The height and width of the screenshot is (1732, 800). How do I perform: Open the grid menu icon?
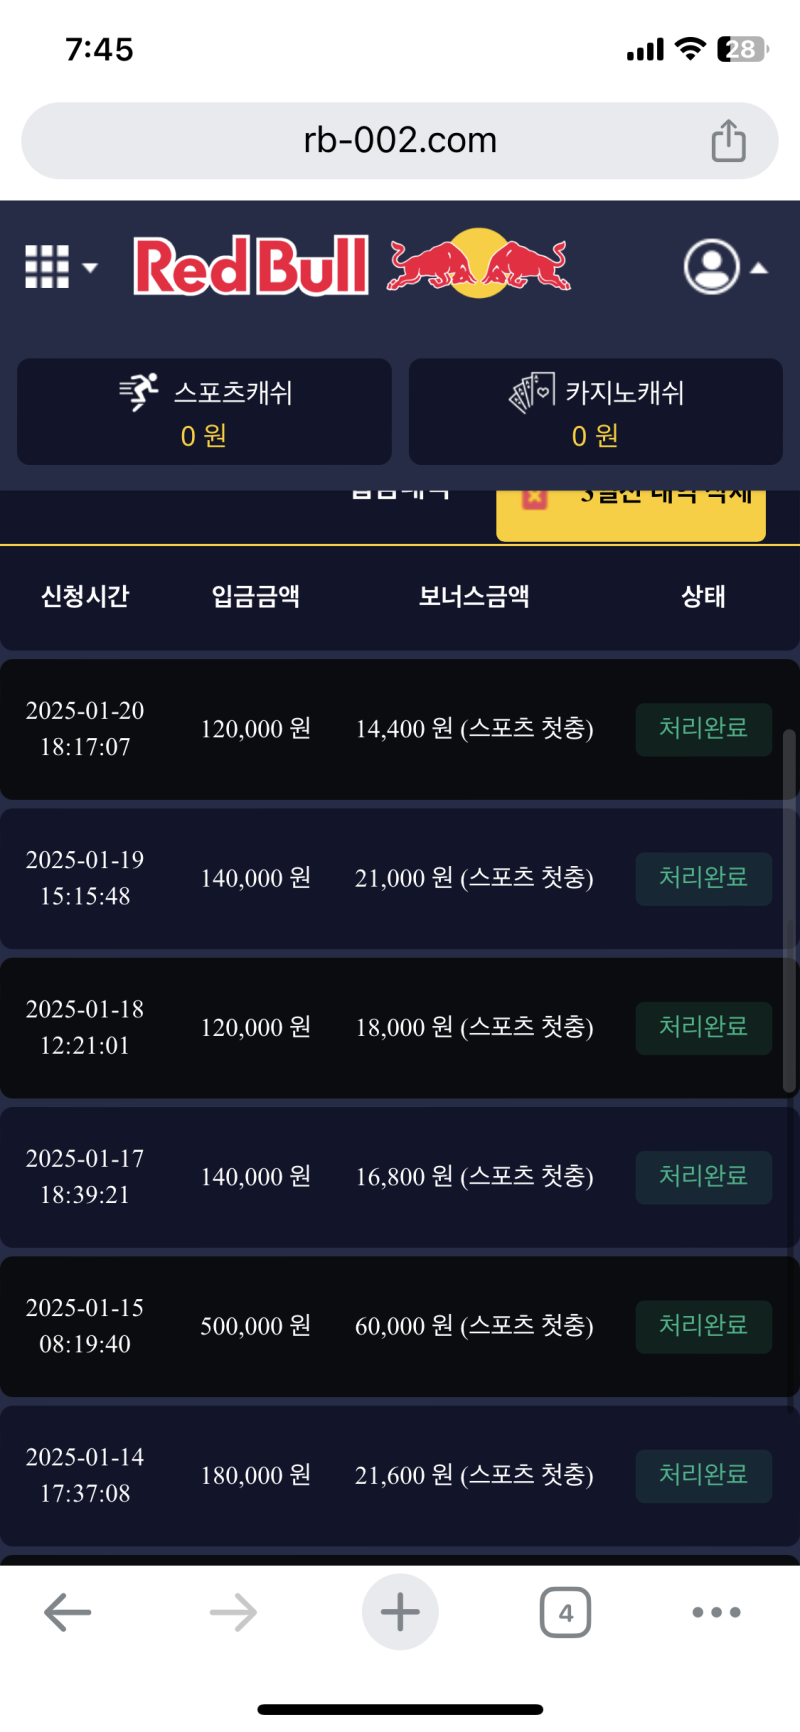coord(46,267)
